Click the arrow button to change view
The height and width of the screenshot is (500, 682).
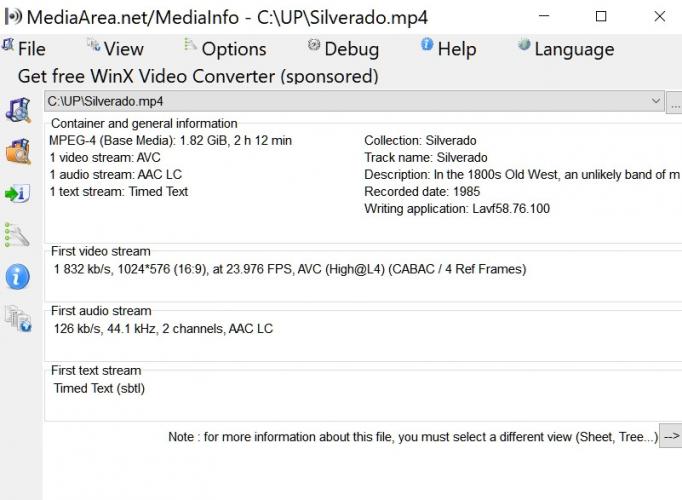click(x=671, y=436)
